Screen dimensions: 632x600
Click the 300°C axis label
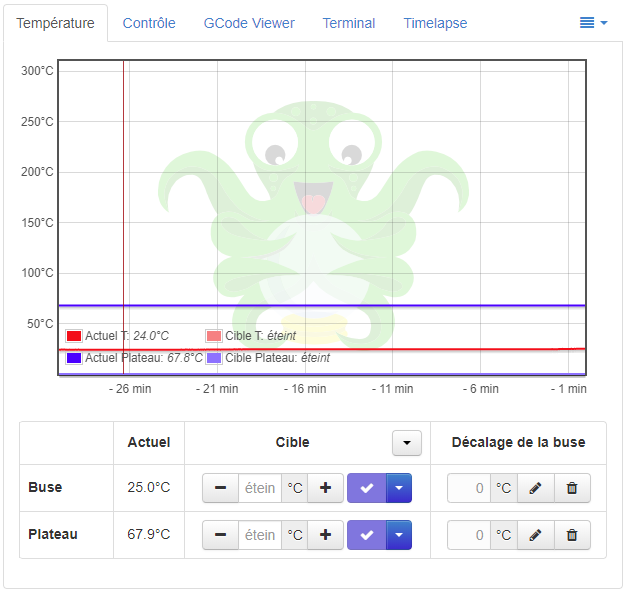pos(37,71)
